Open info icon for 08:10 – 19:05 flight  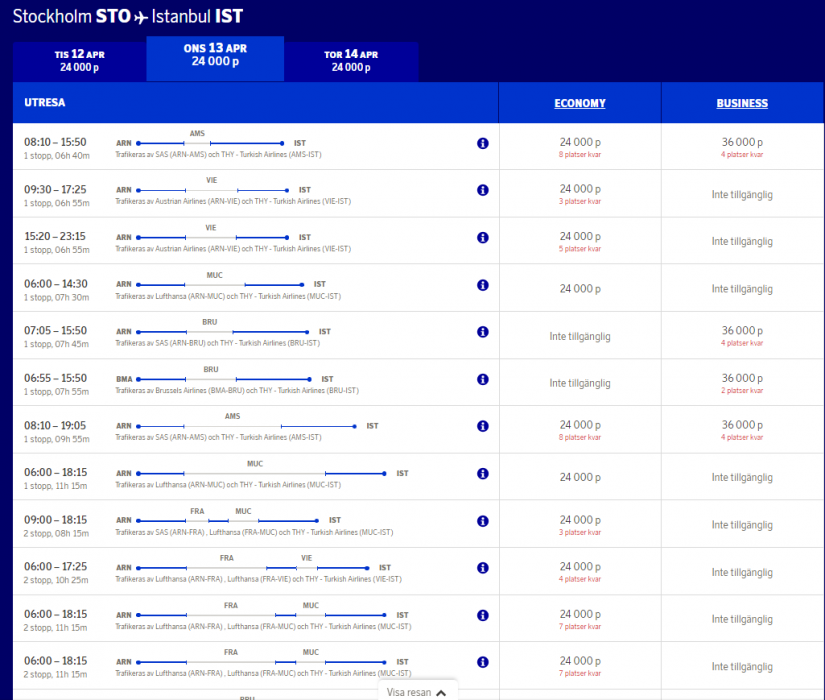tap(483, 426)
